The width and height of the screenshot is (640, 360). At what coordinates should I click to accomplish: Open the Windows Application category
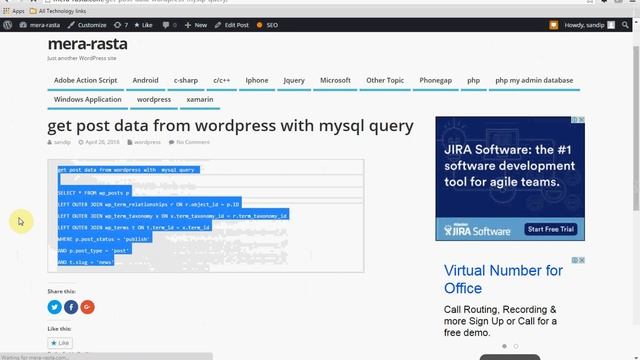(87, 100)
